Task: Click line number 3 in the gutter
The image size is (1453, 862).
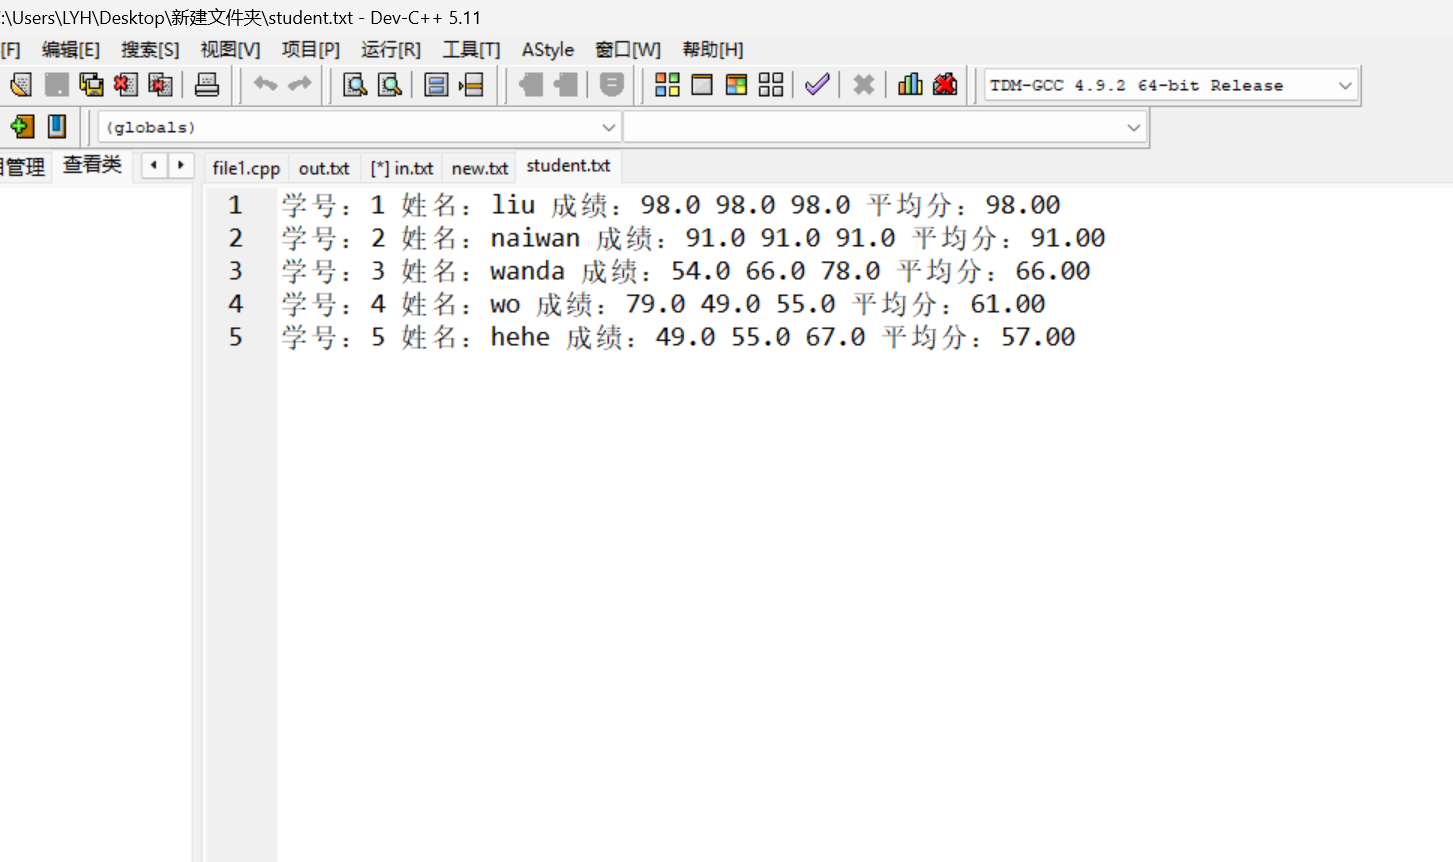Action: [x=236, y=271]
